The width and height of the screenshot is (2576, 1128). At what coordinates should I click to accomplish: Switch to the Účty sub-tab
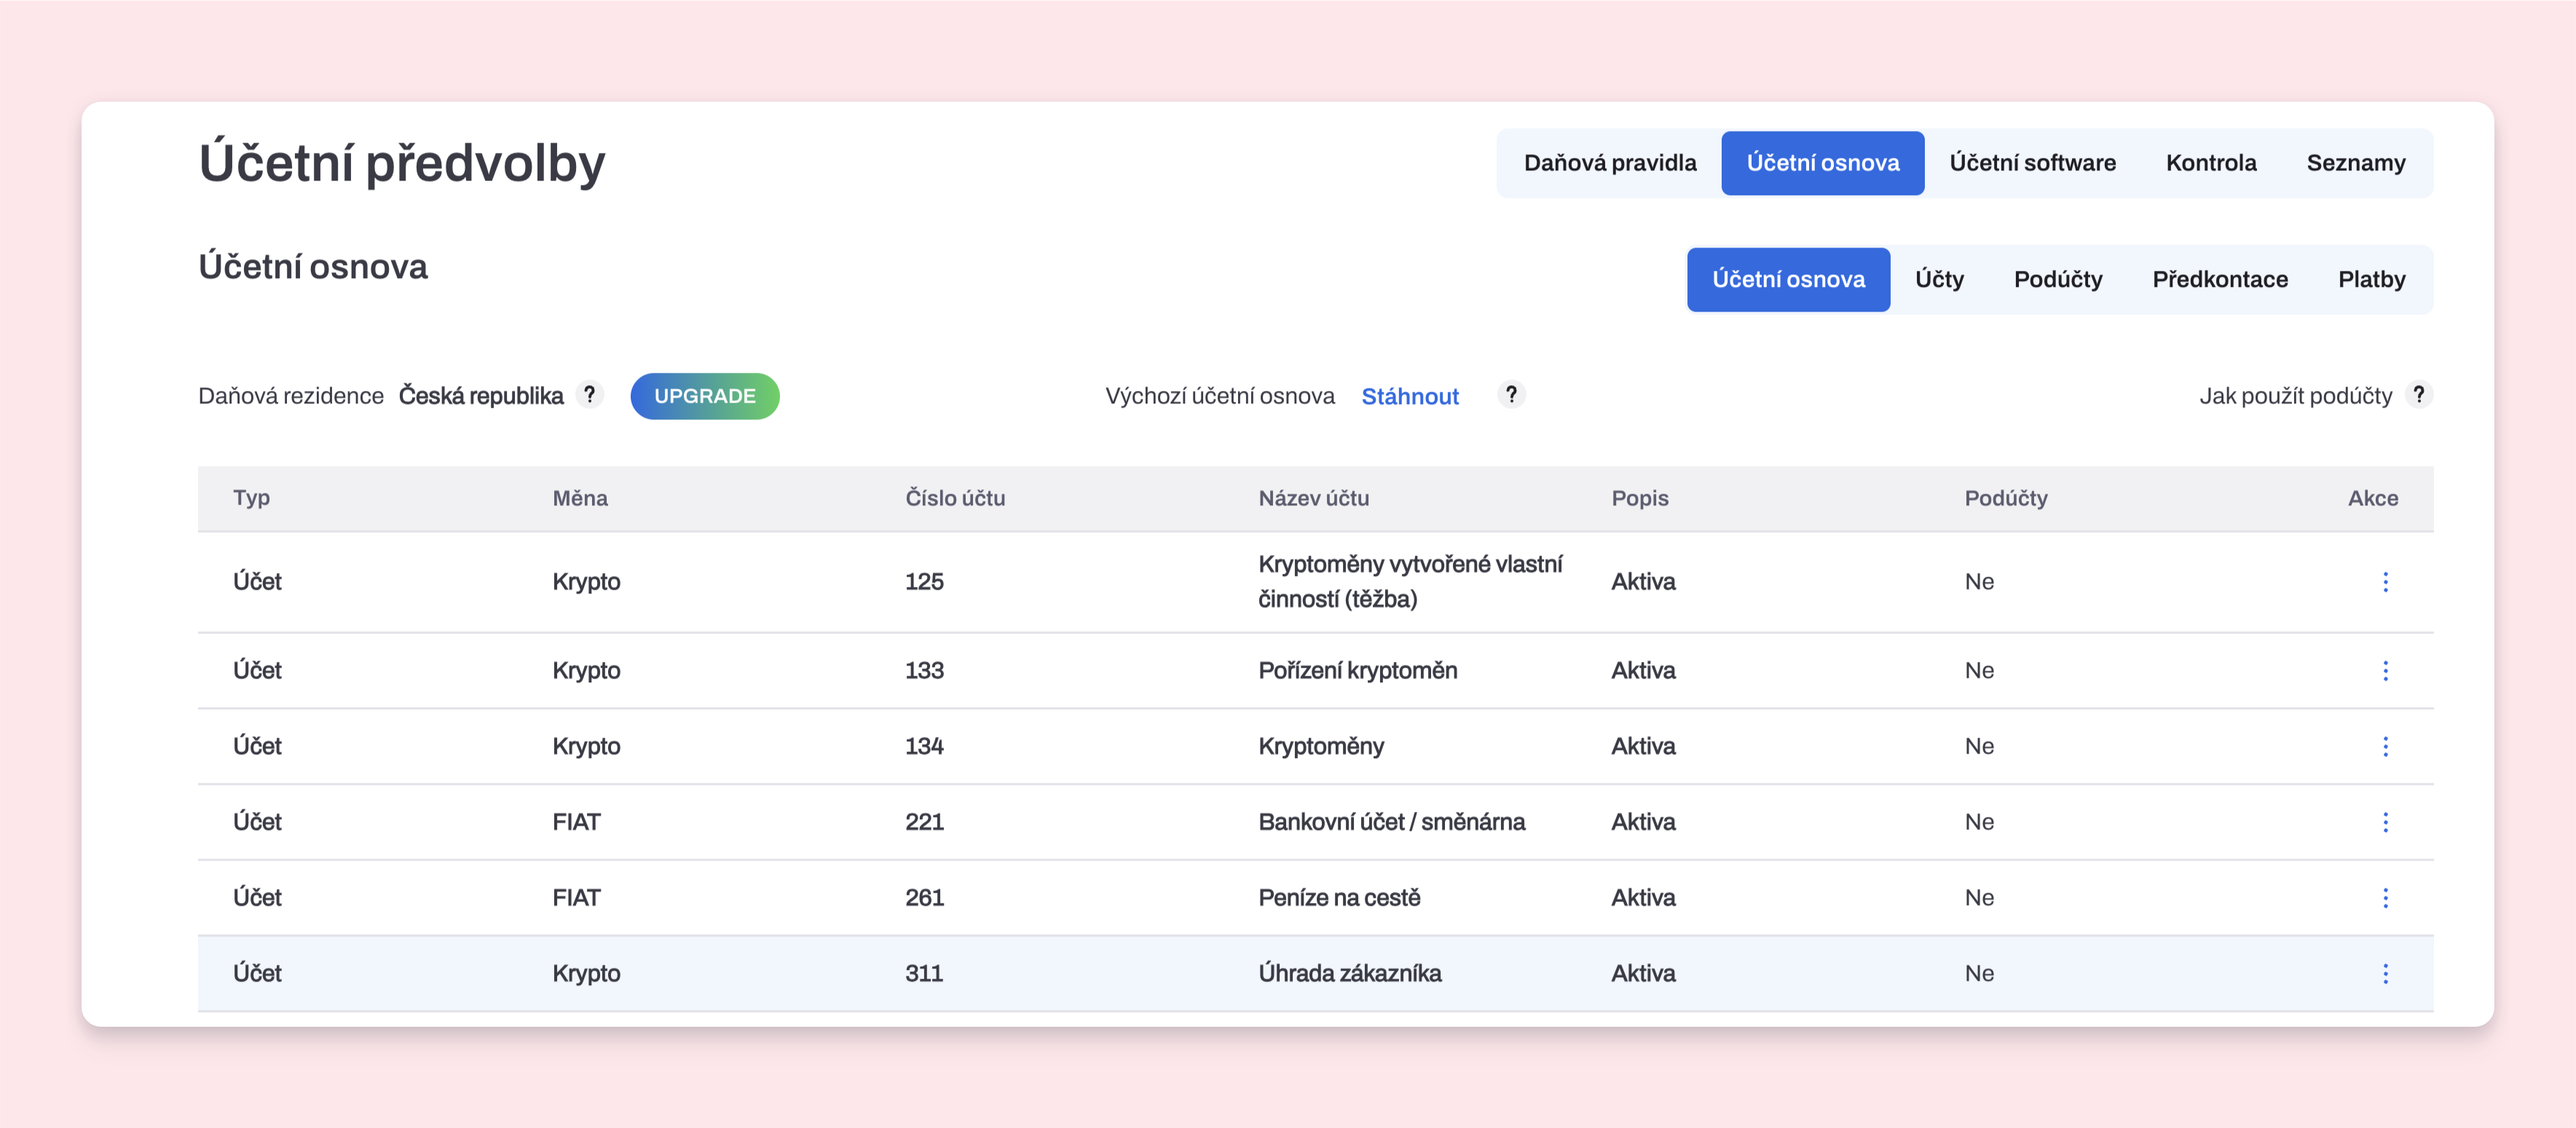pyautogui.click(x=1939, y=280)
